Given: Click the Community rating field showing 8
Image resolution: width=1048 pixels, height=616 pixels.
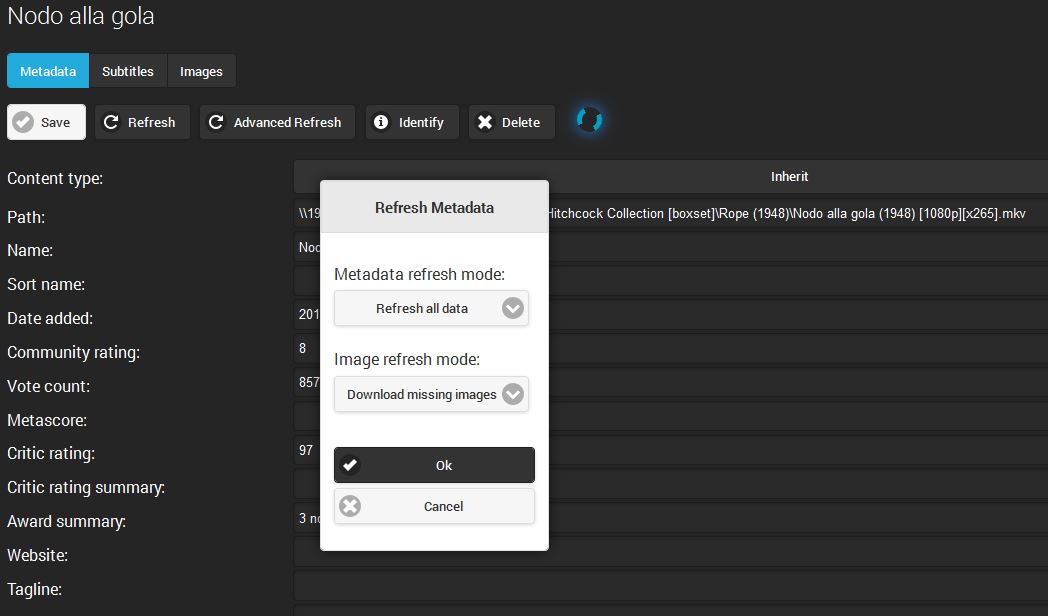Looking at the screenshot, I should tap(670, 349).
